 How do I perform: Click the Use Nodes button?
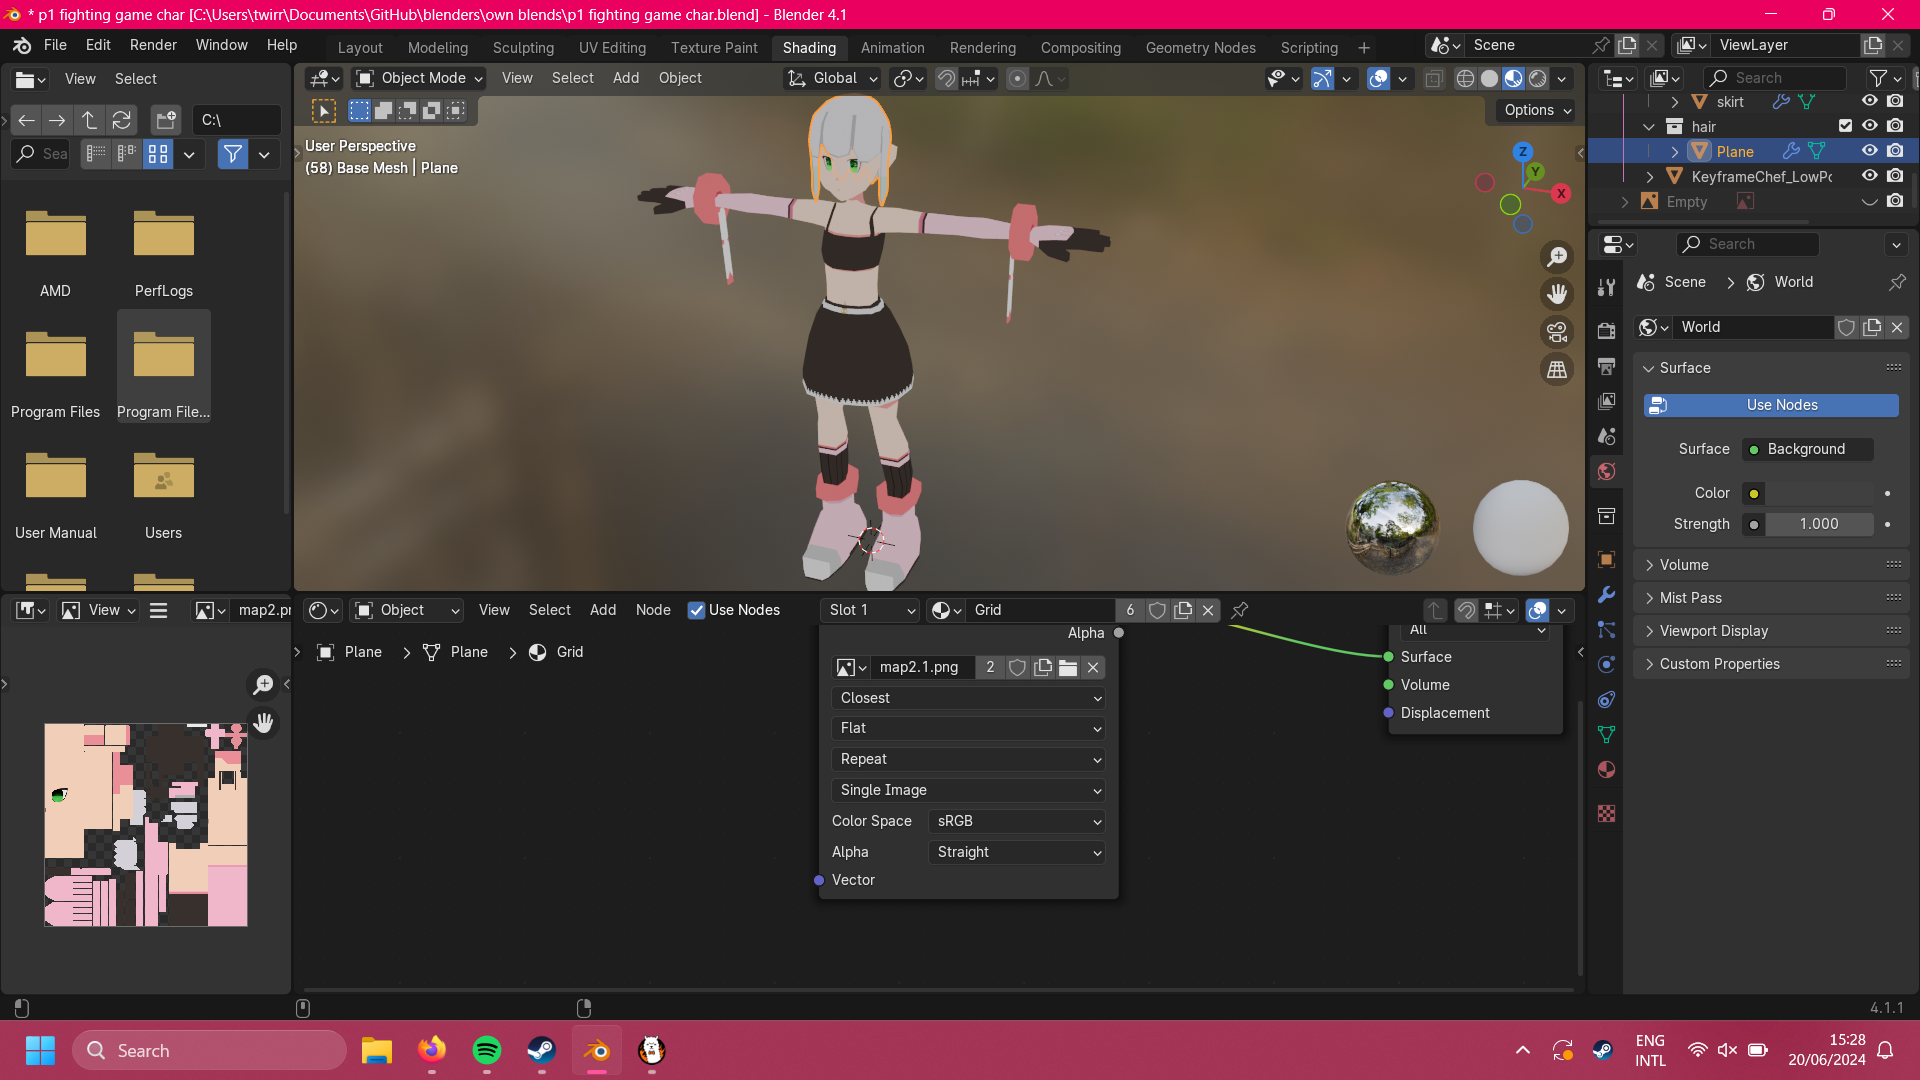[x=1770, y=405]
